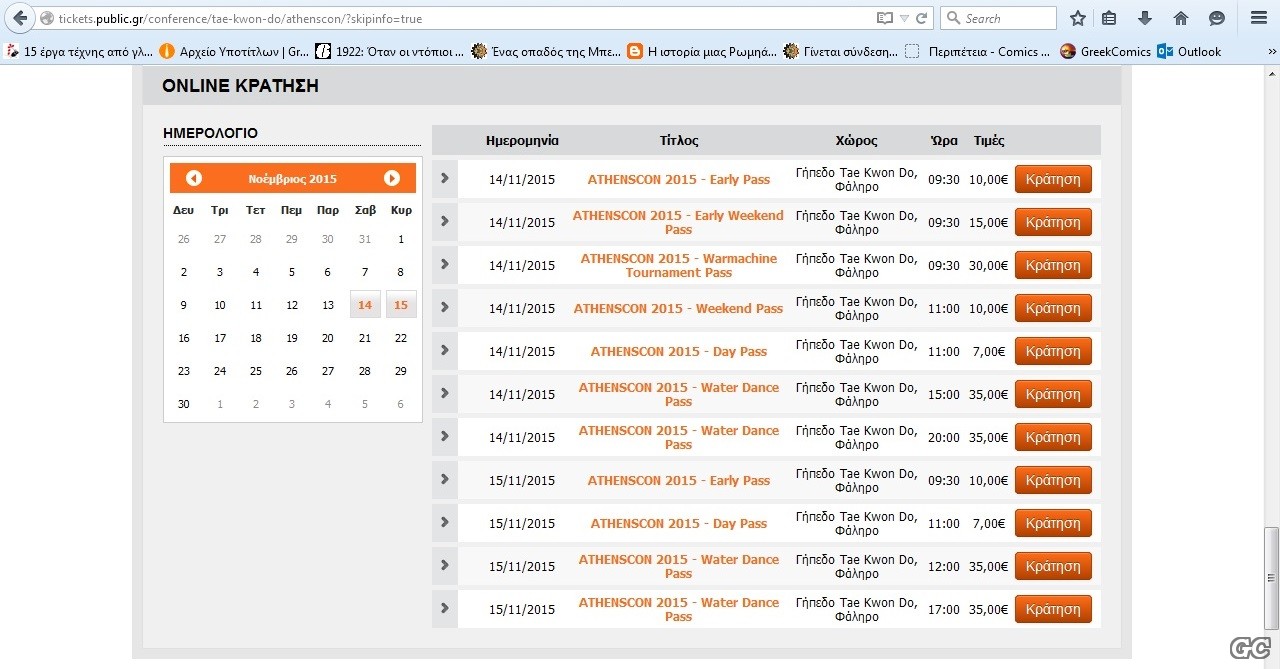Viewport: 1280px width, 669px height.
Task: Open the bookmarks list icon
Action: pos(1109,18)
